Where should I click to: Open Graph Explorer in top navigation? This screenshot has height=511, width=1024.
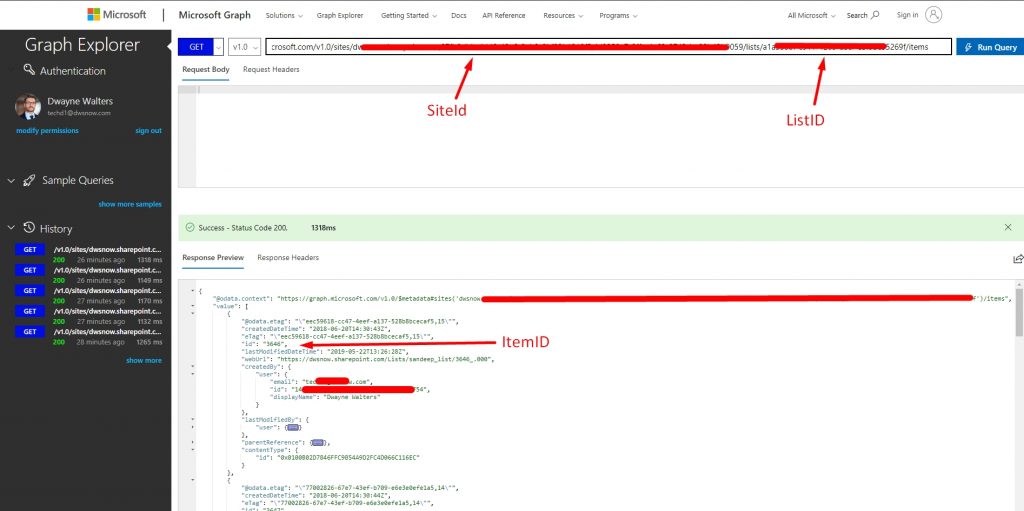point(340,15)
